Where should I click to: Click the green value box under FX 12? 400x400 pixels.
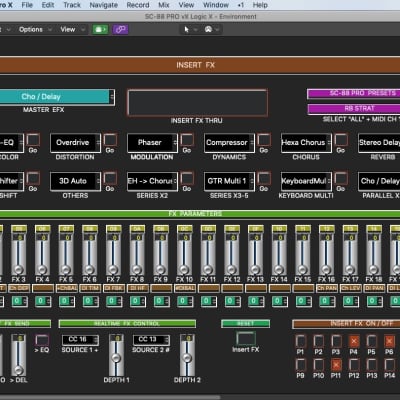(x=232, y=301)
